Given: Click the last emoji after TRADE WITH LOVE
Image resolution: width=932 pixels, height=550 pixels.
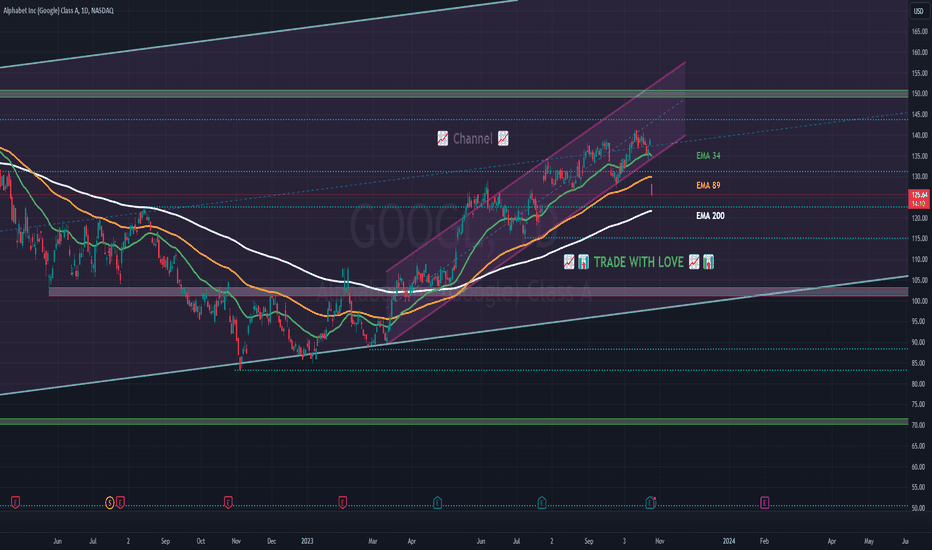Looking at the screenshot, I should [709, 262].
